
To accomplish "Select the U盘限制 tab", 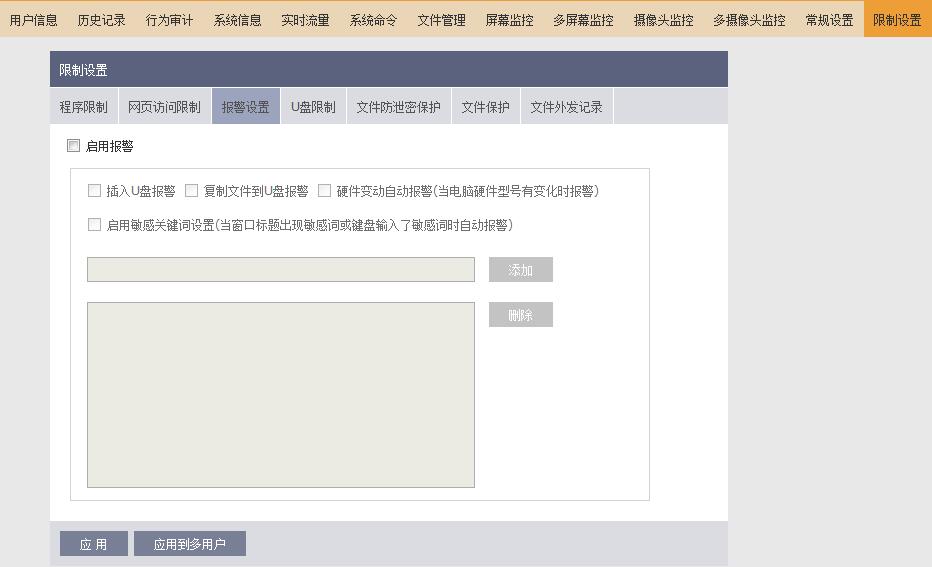I will (x=313, y=107).
